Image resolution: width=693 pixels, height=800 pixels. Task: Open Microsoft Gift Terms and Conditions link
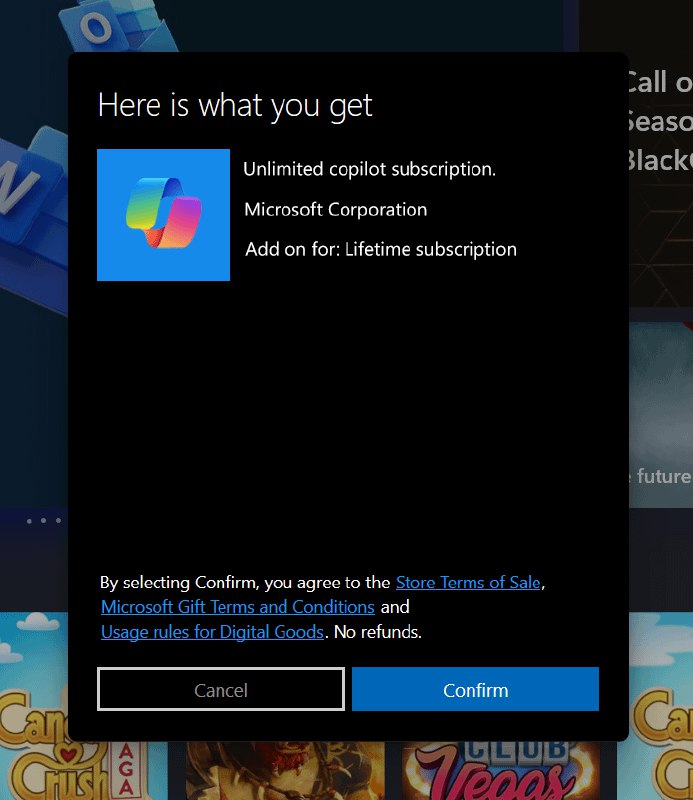tap(238, 607)
